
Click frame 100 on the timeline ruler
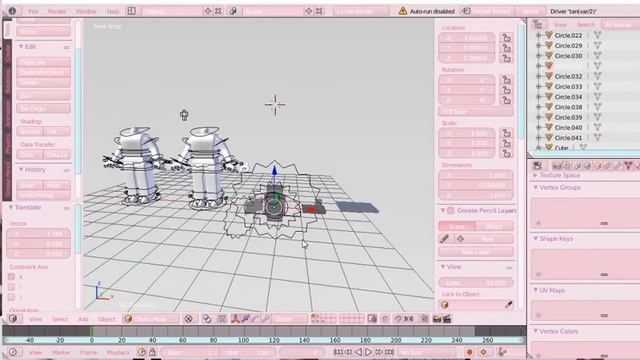[243, 340]
